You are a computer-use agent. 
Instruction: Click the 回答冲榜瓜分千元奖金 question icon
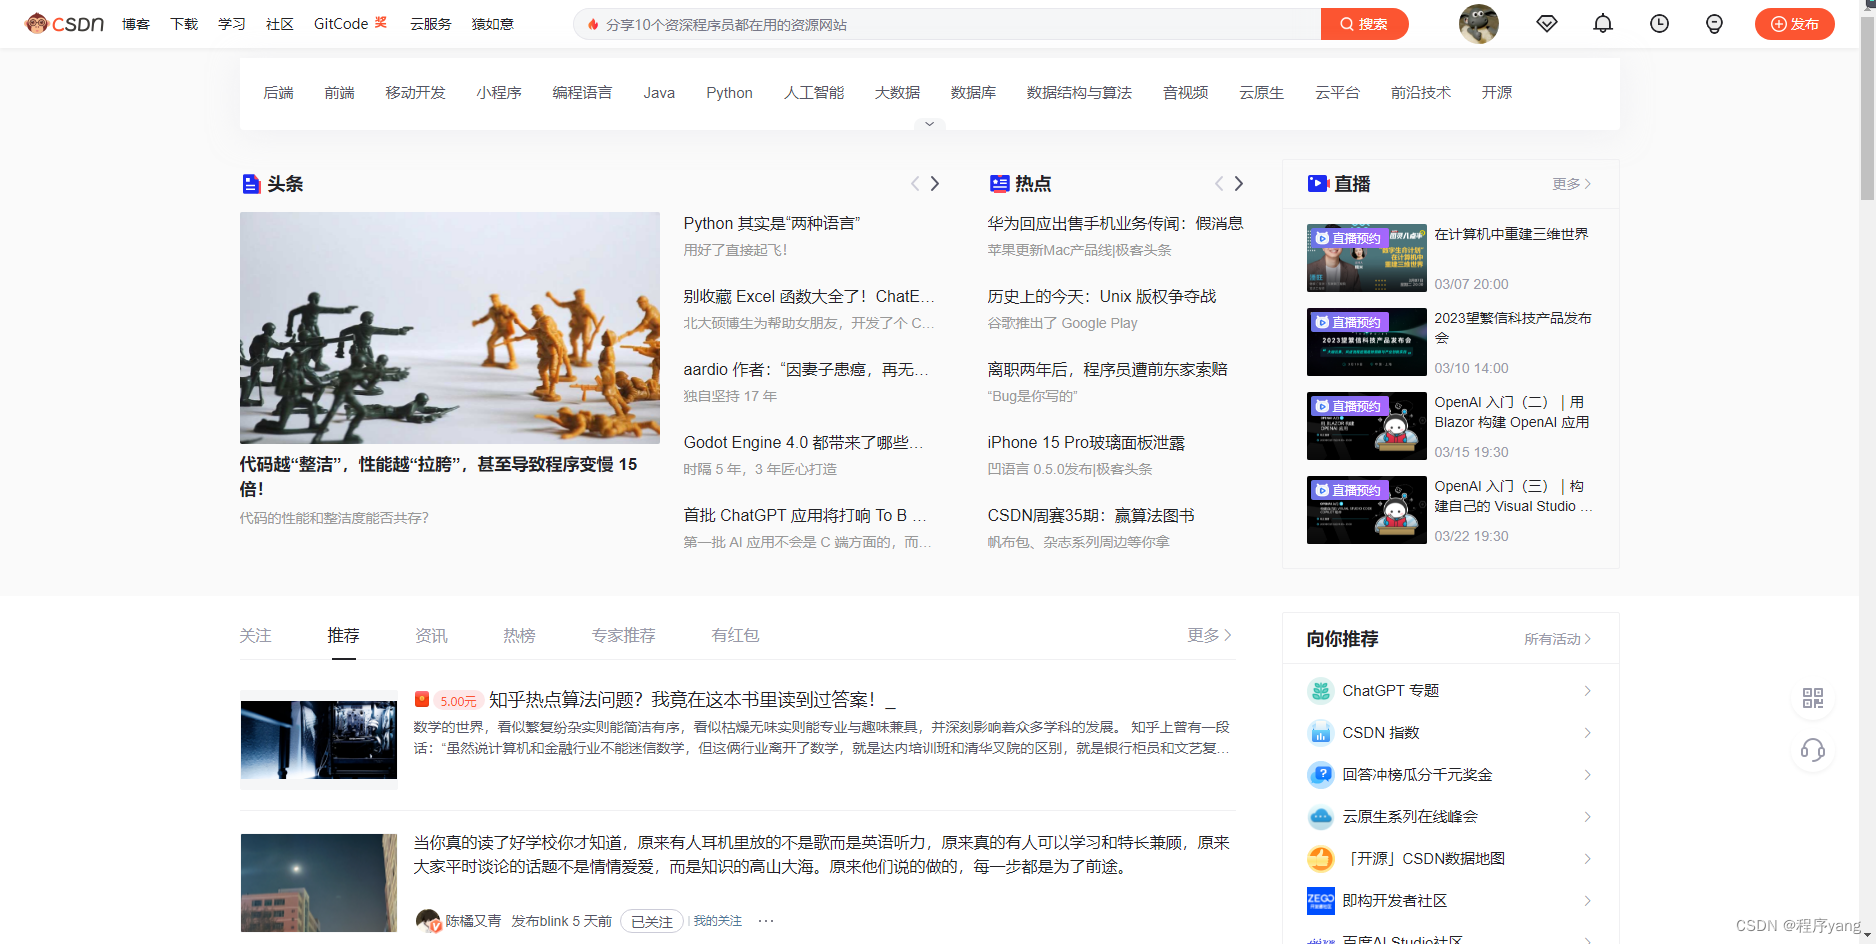point(1321,775)
